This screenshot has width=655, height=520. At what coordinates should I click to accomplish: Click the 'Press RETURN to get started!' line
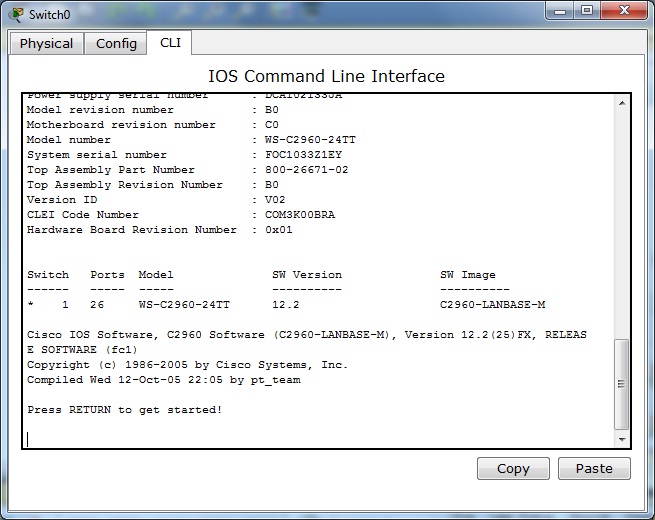pyautogui.click(x=124, y=410)
